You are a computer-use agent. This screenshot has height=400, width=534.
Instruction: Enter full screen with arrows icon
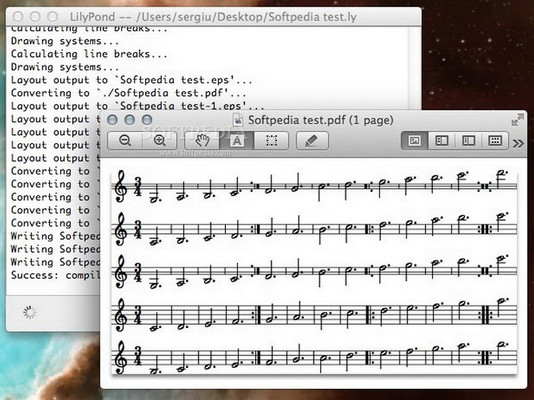click(517, 121)
